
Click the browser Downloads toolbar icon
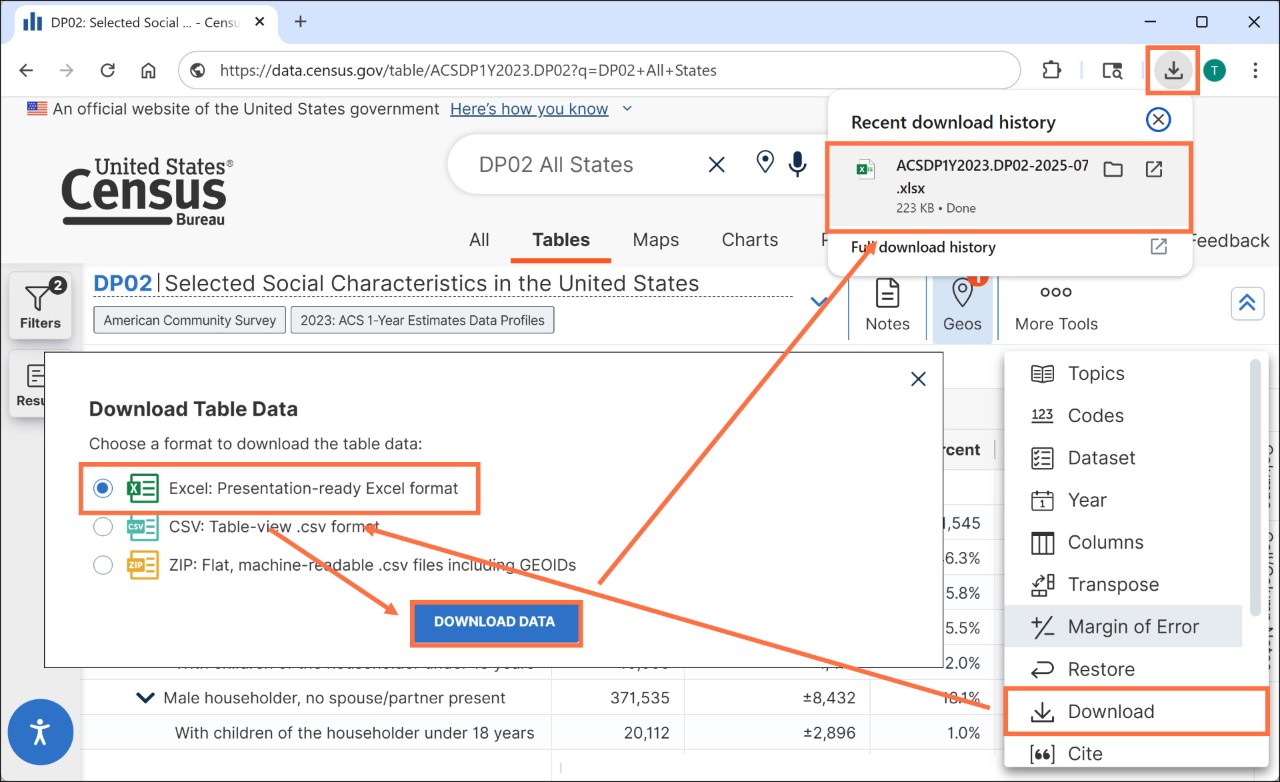(x=1173, y=70)
